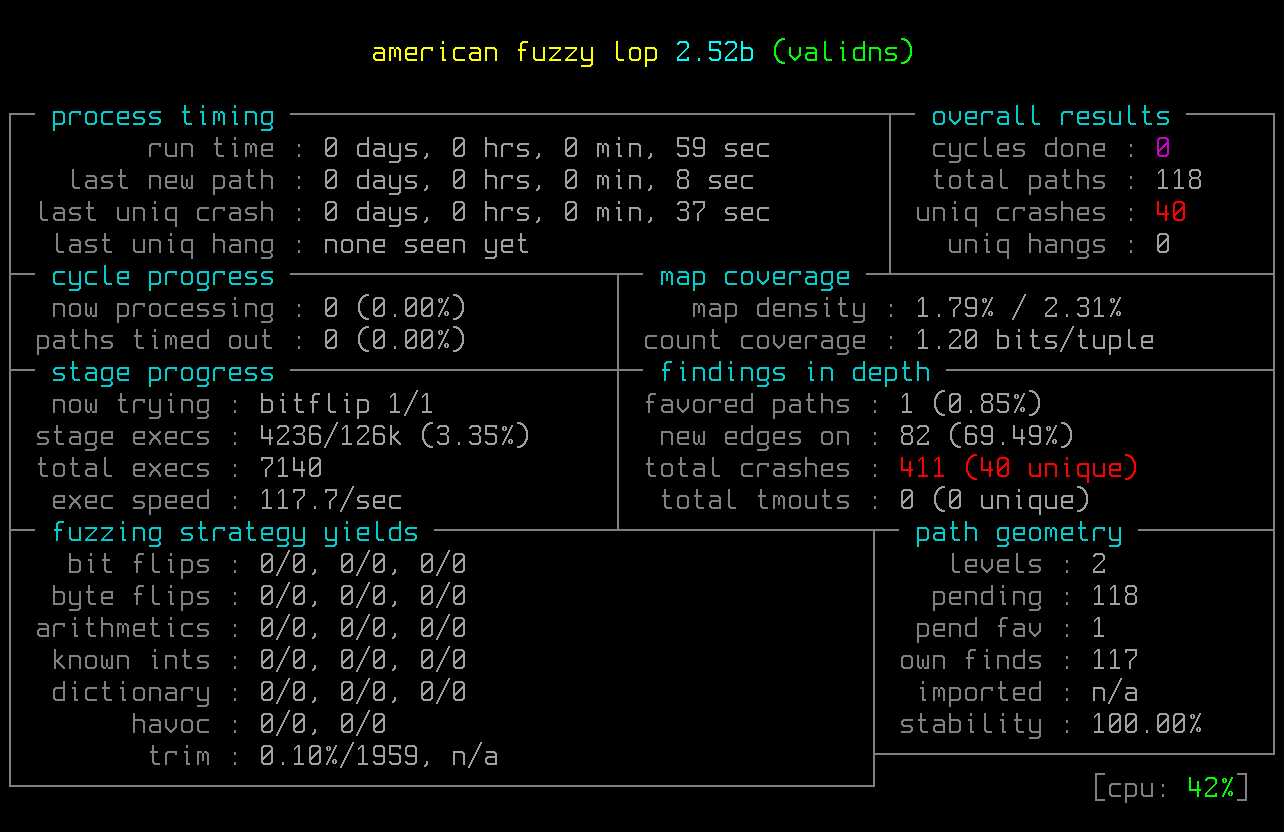This screenshot has height=832, width=1284.
Task: Click the 'findings in depth' section header
Action: coord(795,373)
